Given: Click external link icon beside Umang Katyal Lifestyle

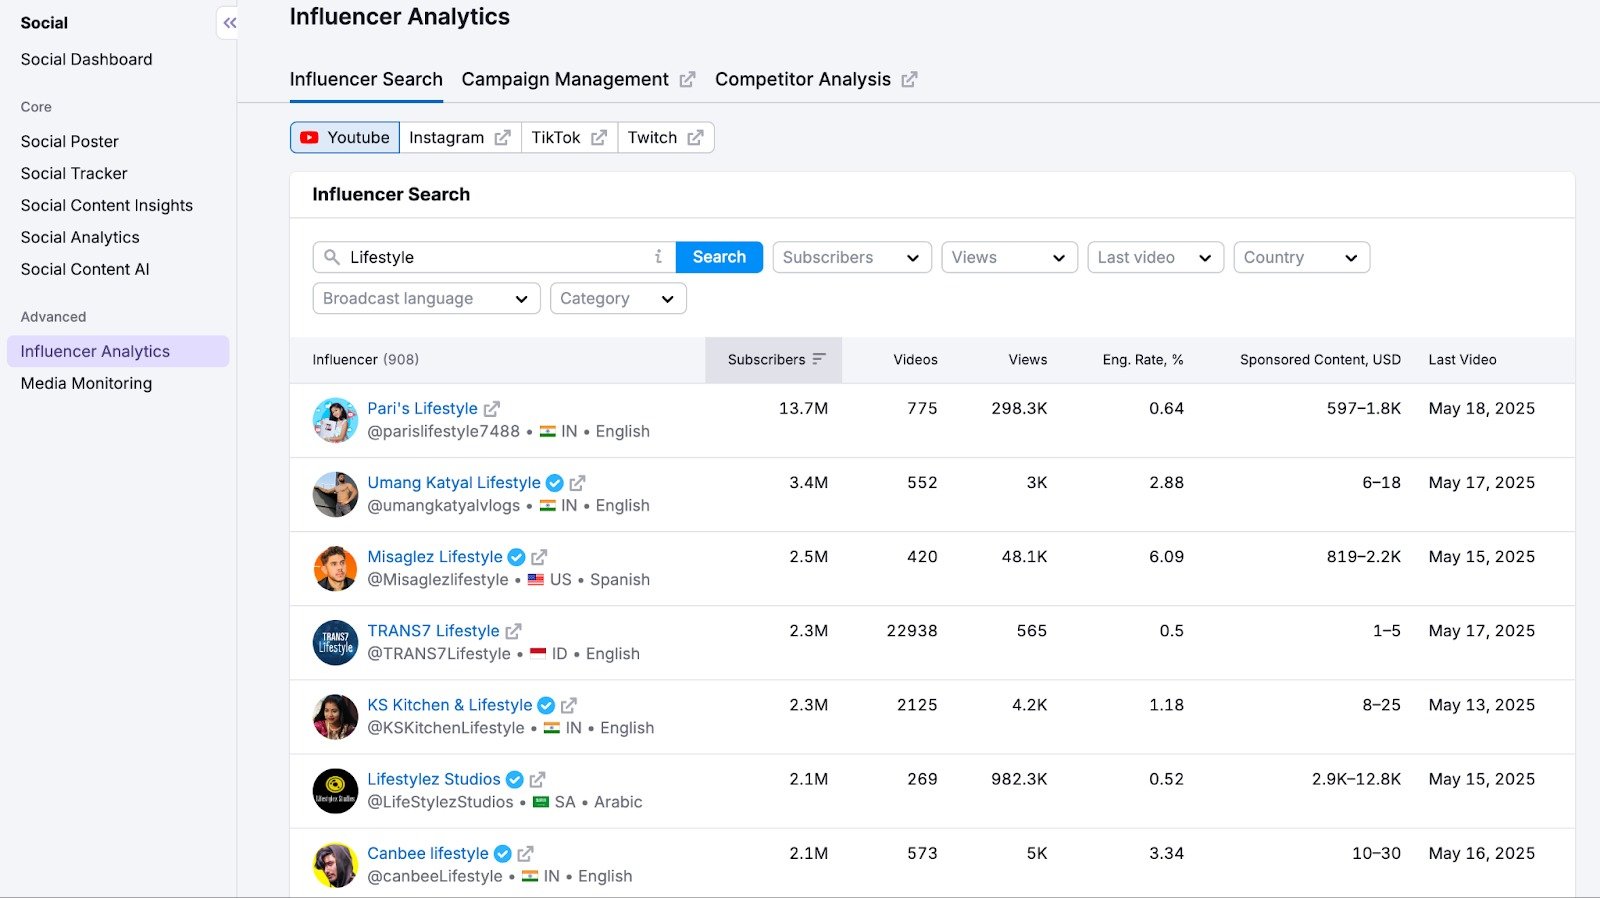Looking at the screenshot, I should click(x=577, y=483).
